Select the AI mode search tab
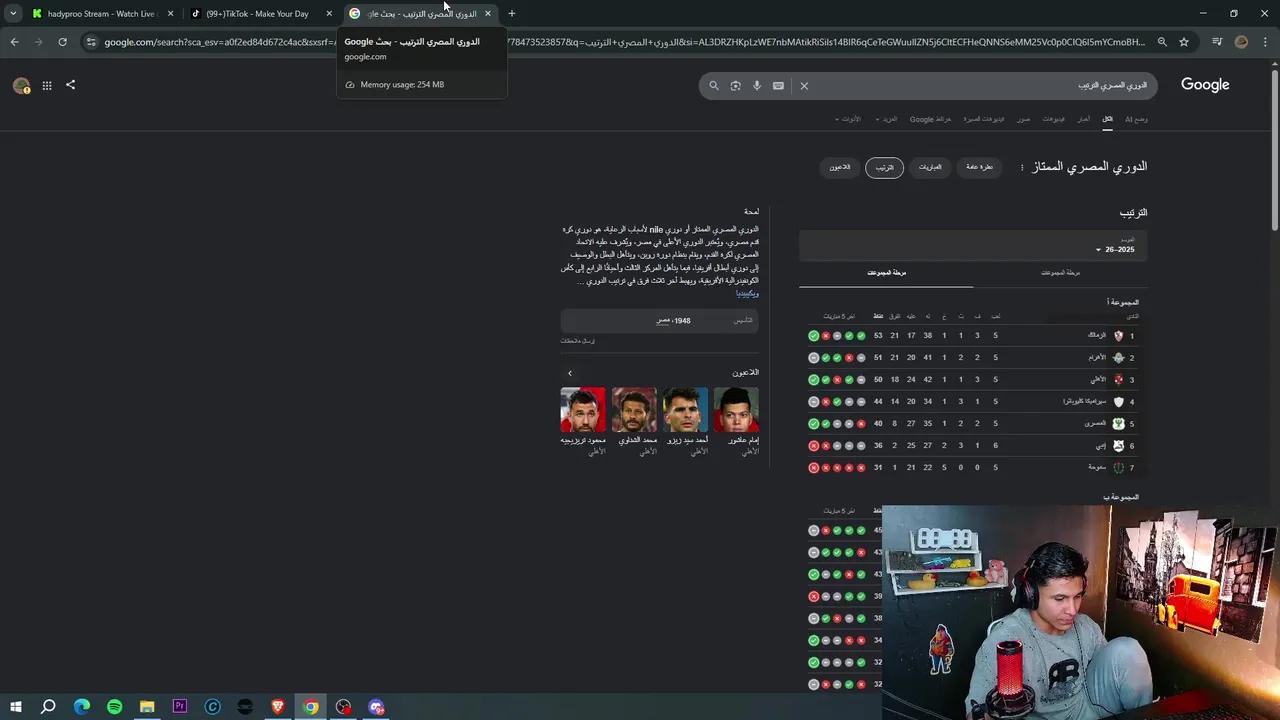Screen dimensions: 1280x720 pos(1136,119)
